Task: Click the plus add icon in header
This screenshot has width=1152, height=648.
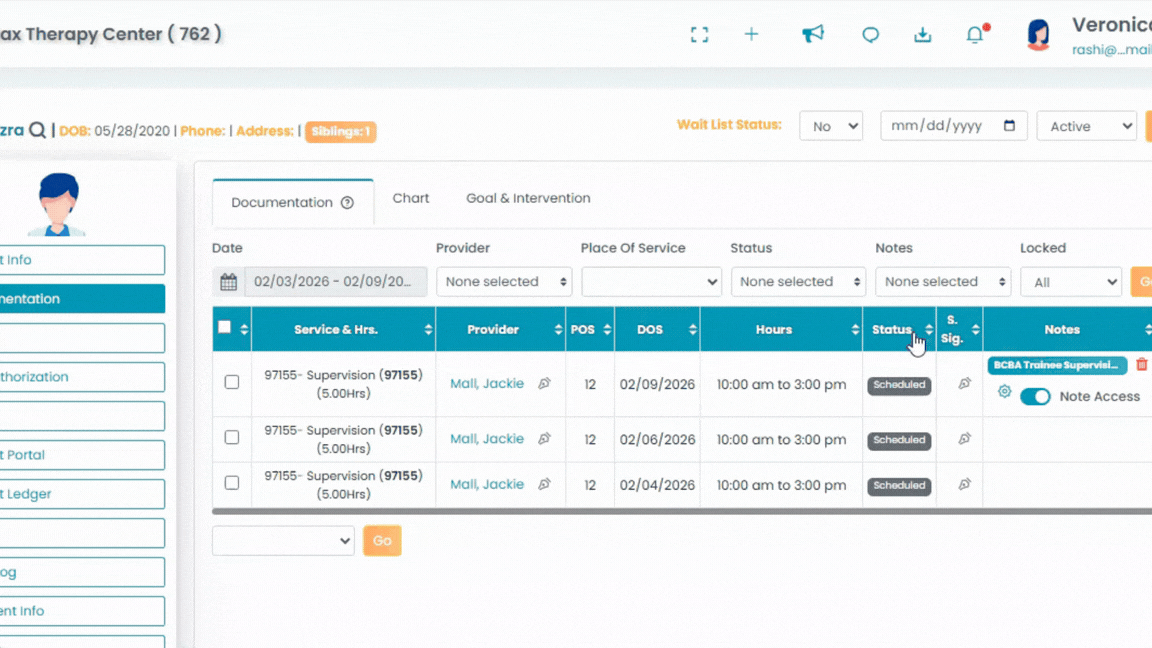Action: point(751,35)
